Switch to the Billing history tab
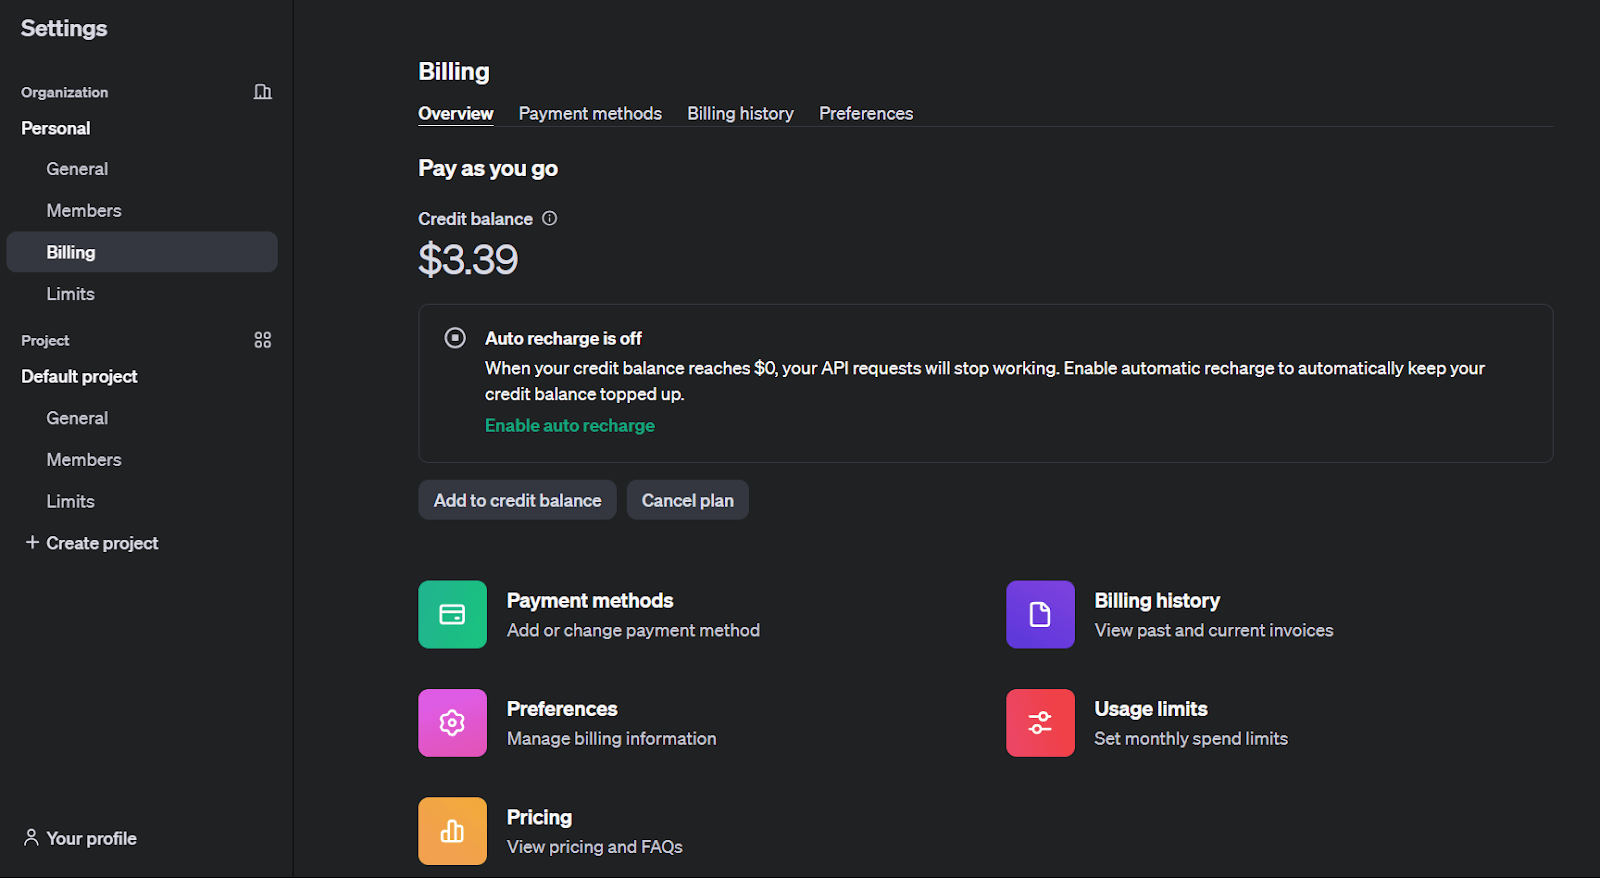The height and width of the screenshot is (878, 1600). (x=740, y=113)
